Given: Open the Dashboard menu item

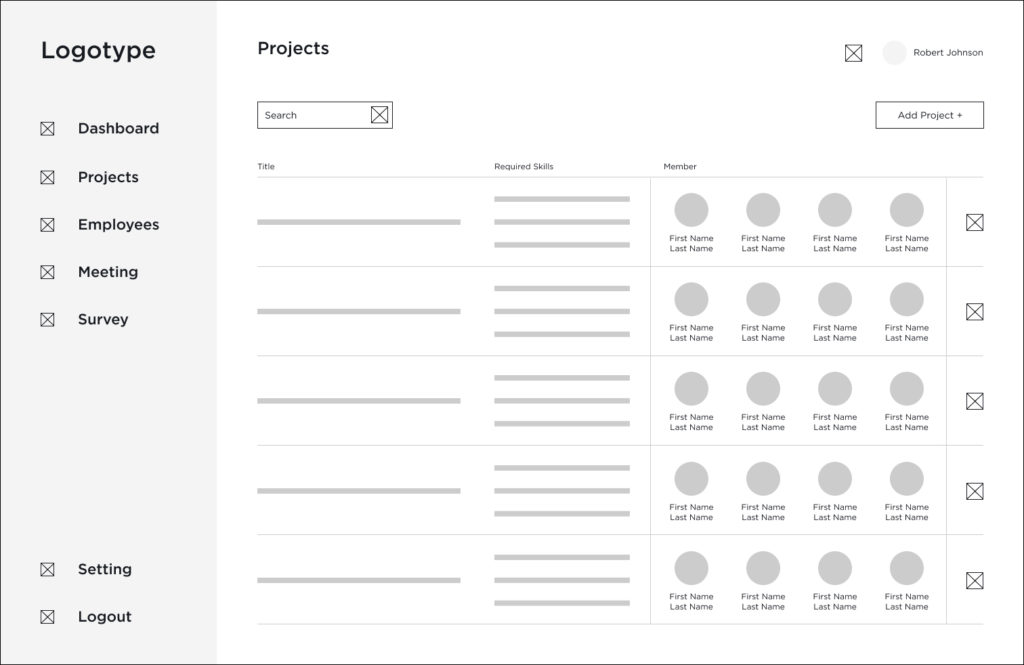Looking at the screenshot, I should 118,129.
